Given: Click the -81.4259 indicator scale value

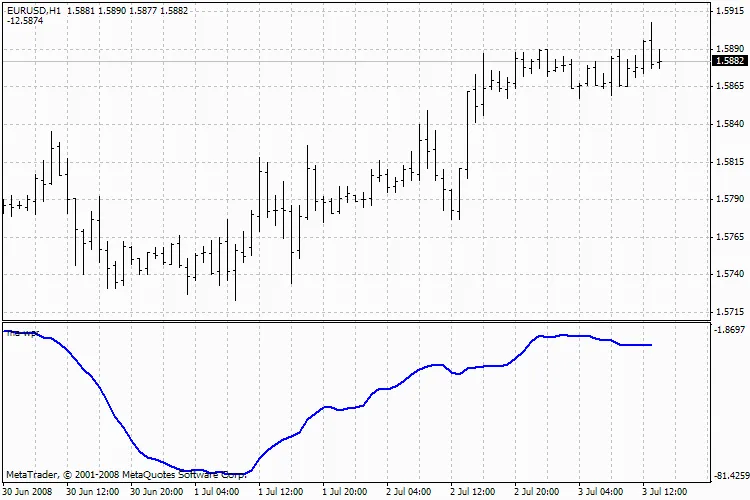Looking at the screenshot, I should point(727,476).
